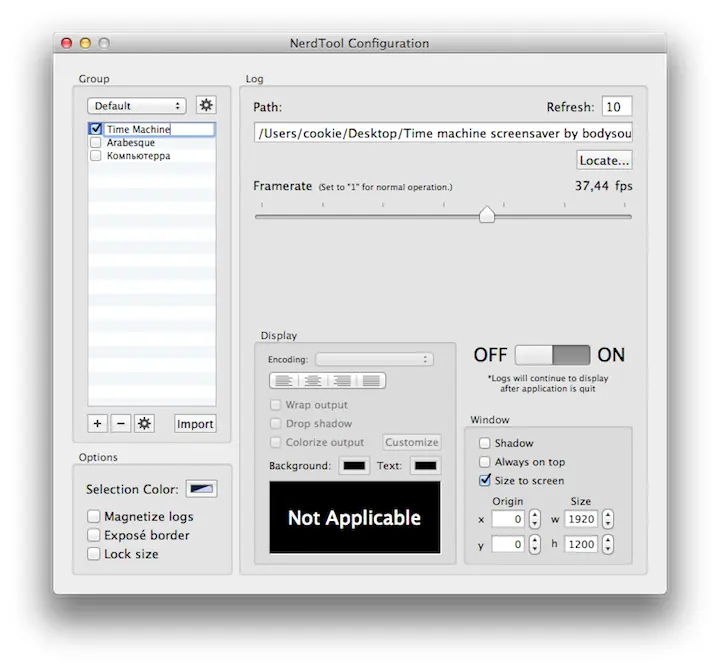Select center text alignment
720x668 pixels.
pyautogui.click(x=313, y=381)
